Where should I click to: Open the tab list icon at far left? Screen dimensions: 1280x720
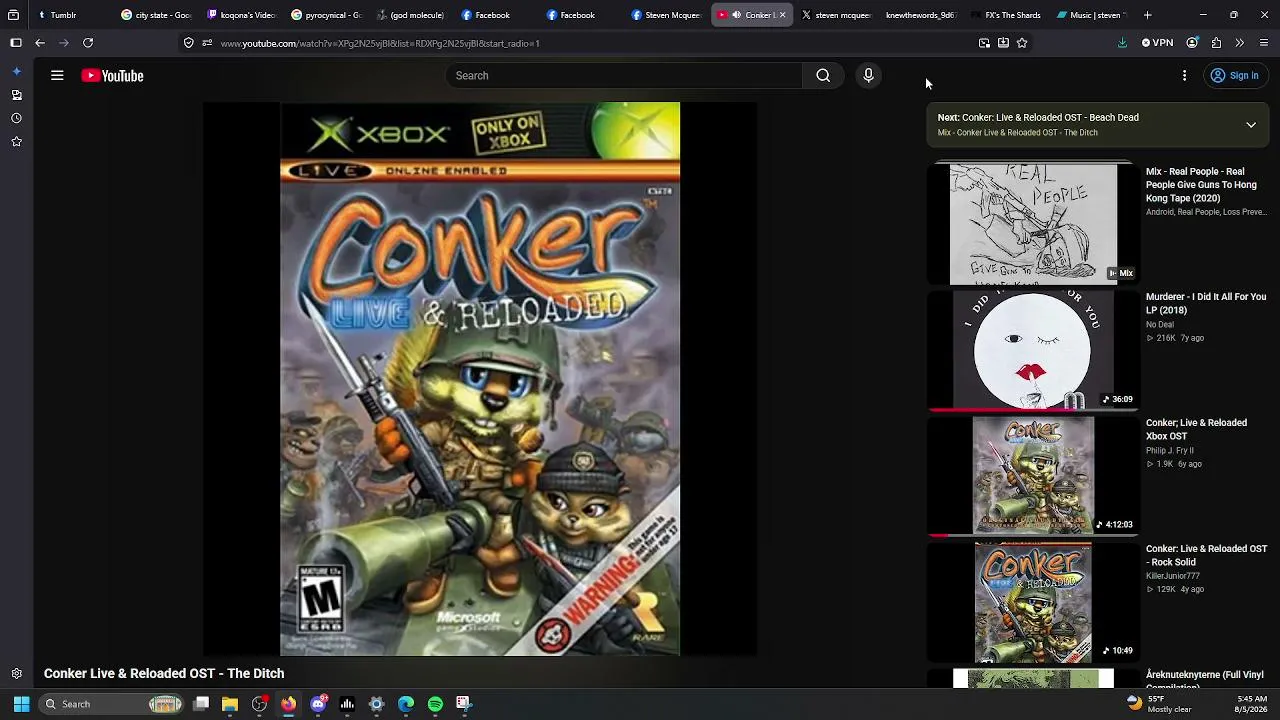[x=13, y=15]
